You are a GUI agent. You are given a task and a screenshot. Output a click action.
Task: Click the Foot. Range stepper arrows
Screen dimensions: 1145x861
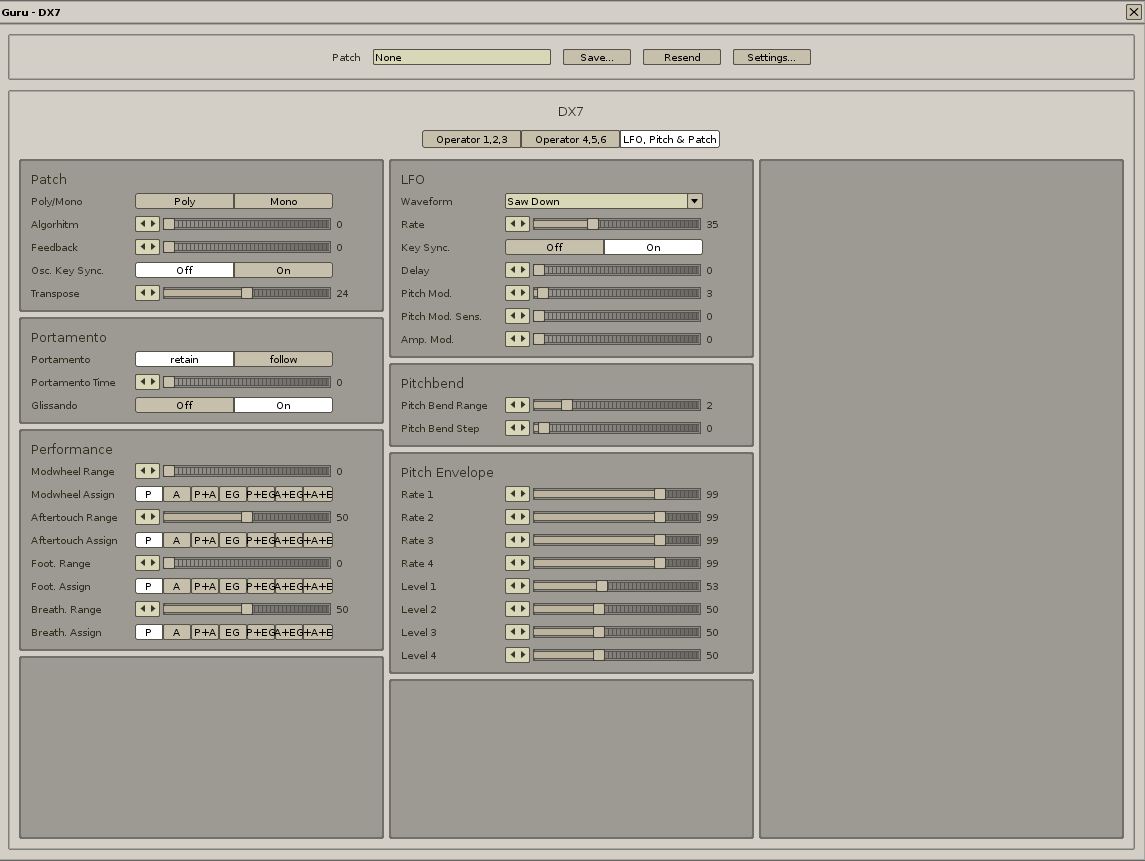pyautogui.click(x=148, y=563)
